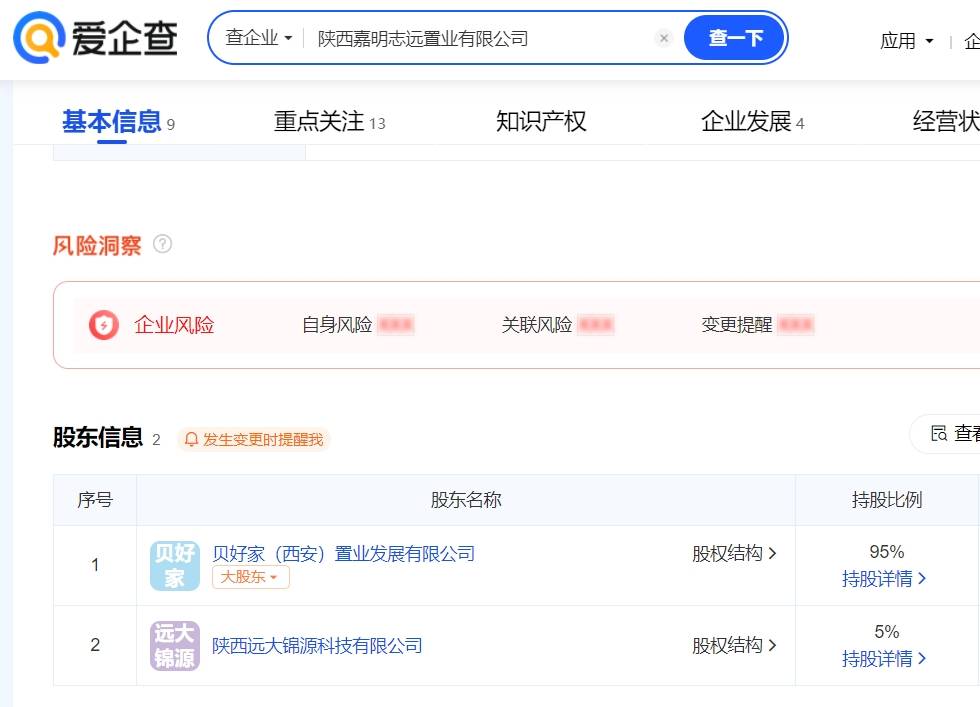Open 贝好家（西安）置业发展有限公司 company link
980x707 pixels.
[x=344, y=554]
